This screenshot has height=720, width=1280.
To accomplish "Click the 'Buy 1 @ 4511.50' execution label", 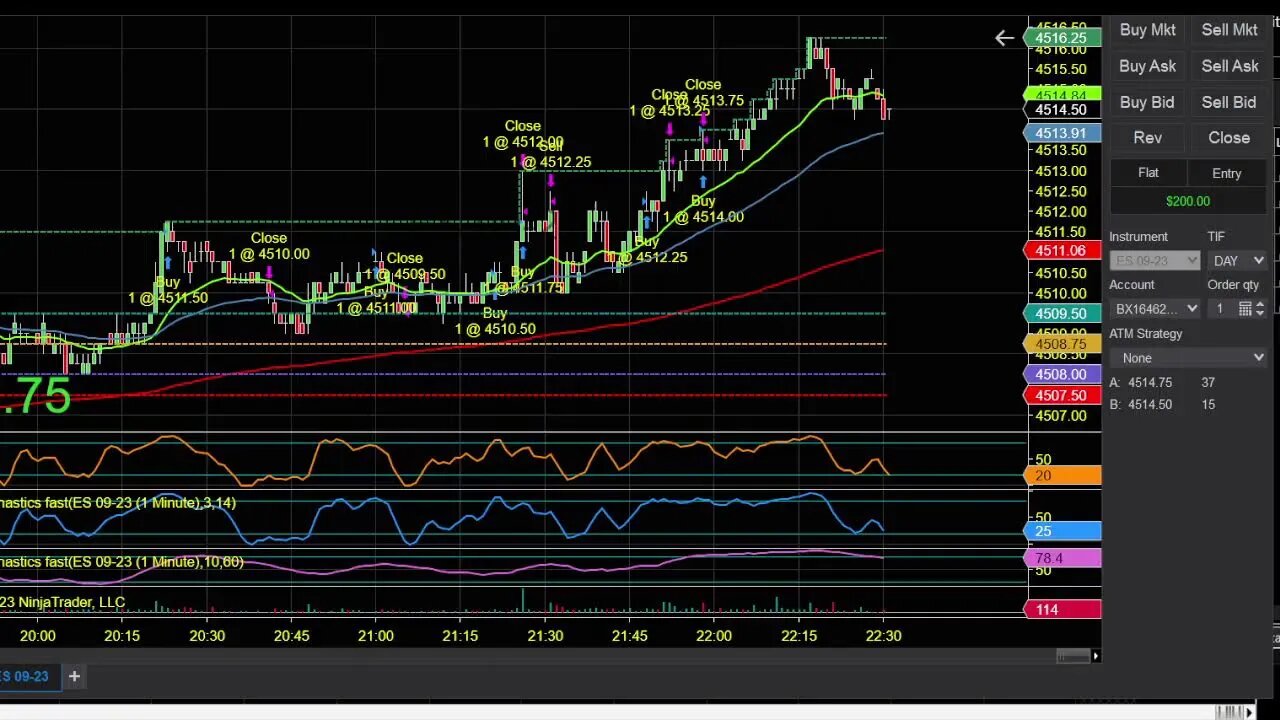I will click(168, 290).
